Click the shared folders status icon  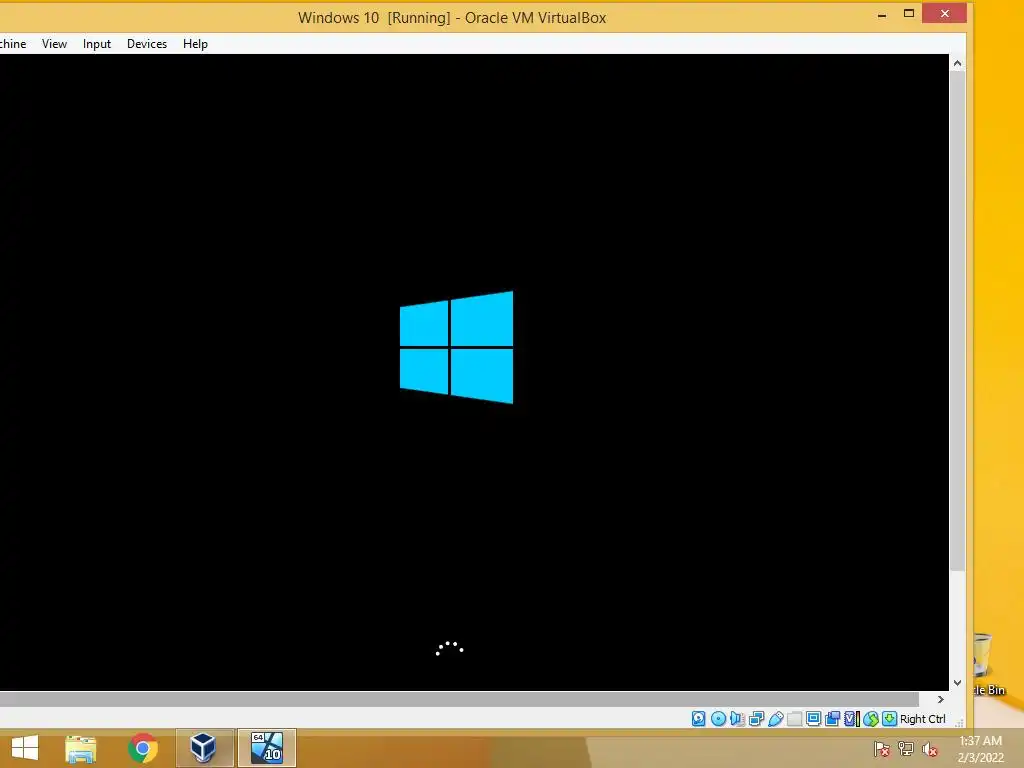pos(794,719)
